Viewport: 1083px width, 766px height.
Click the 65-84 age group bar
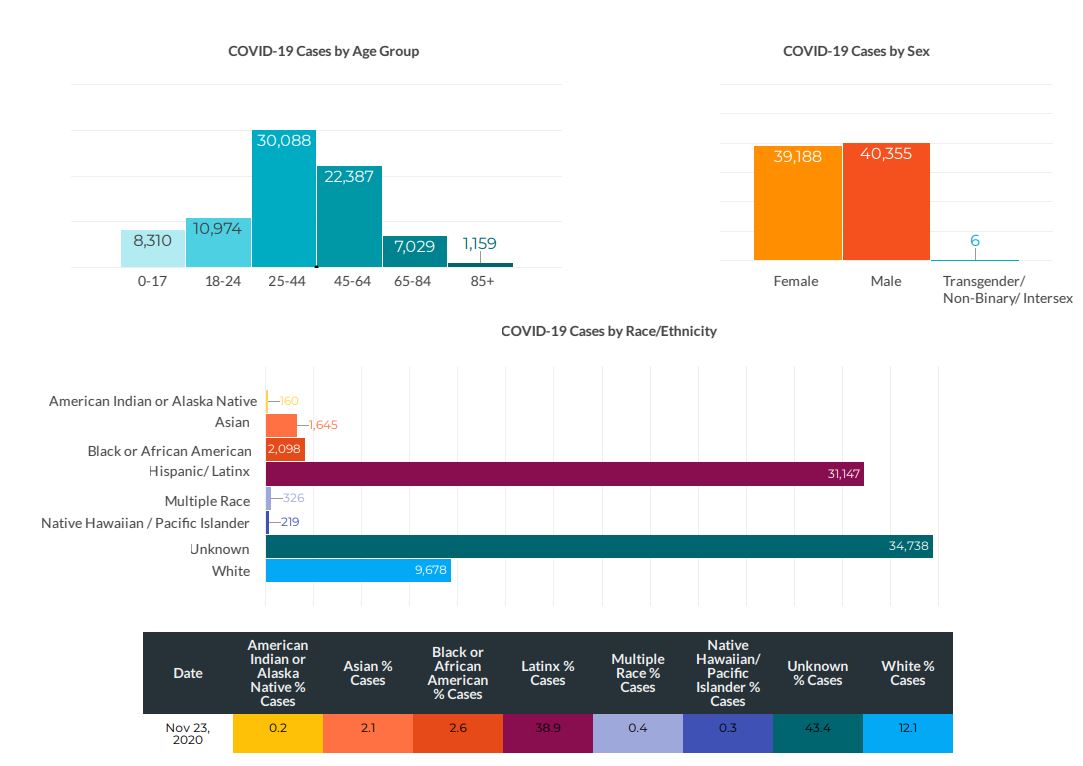tap(414, 253)
